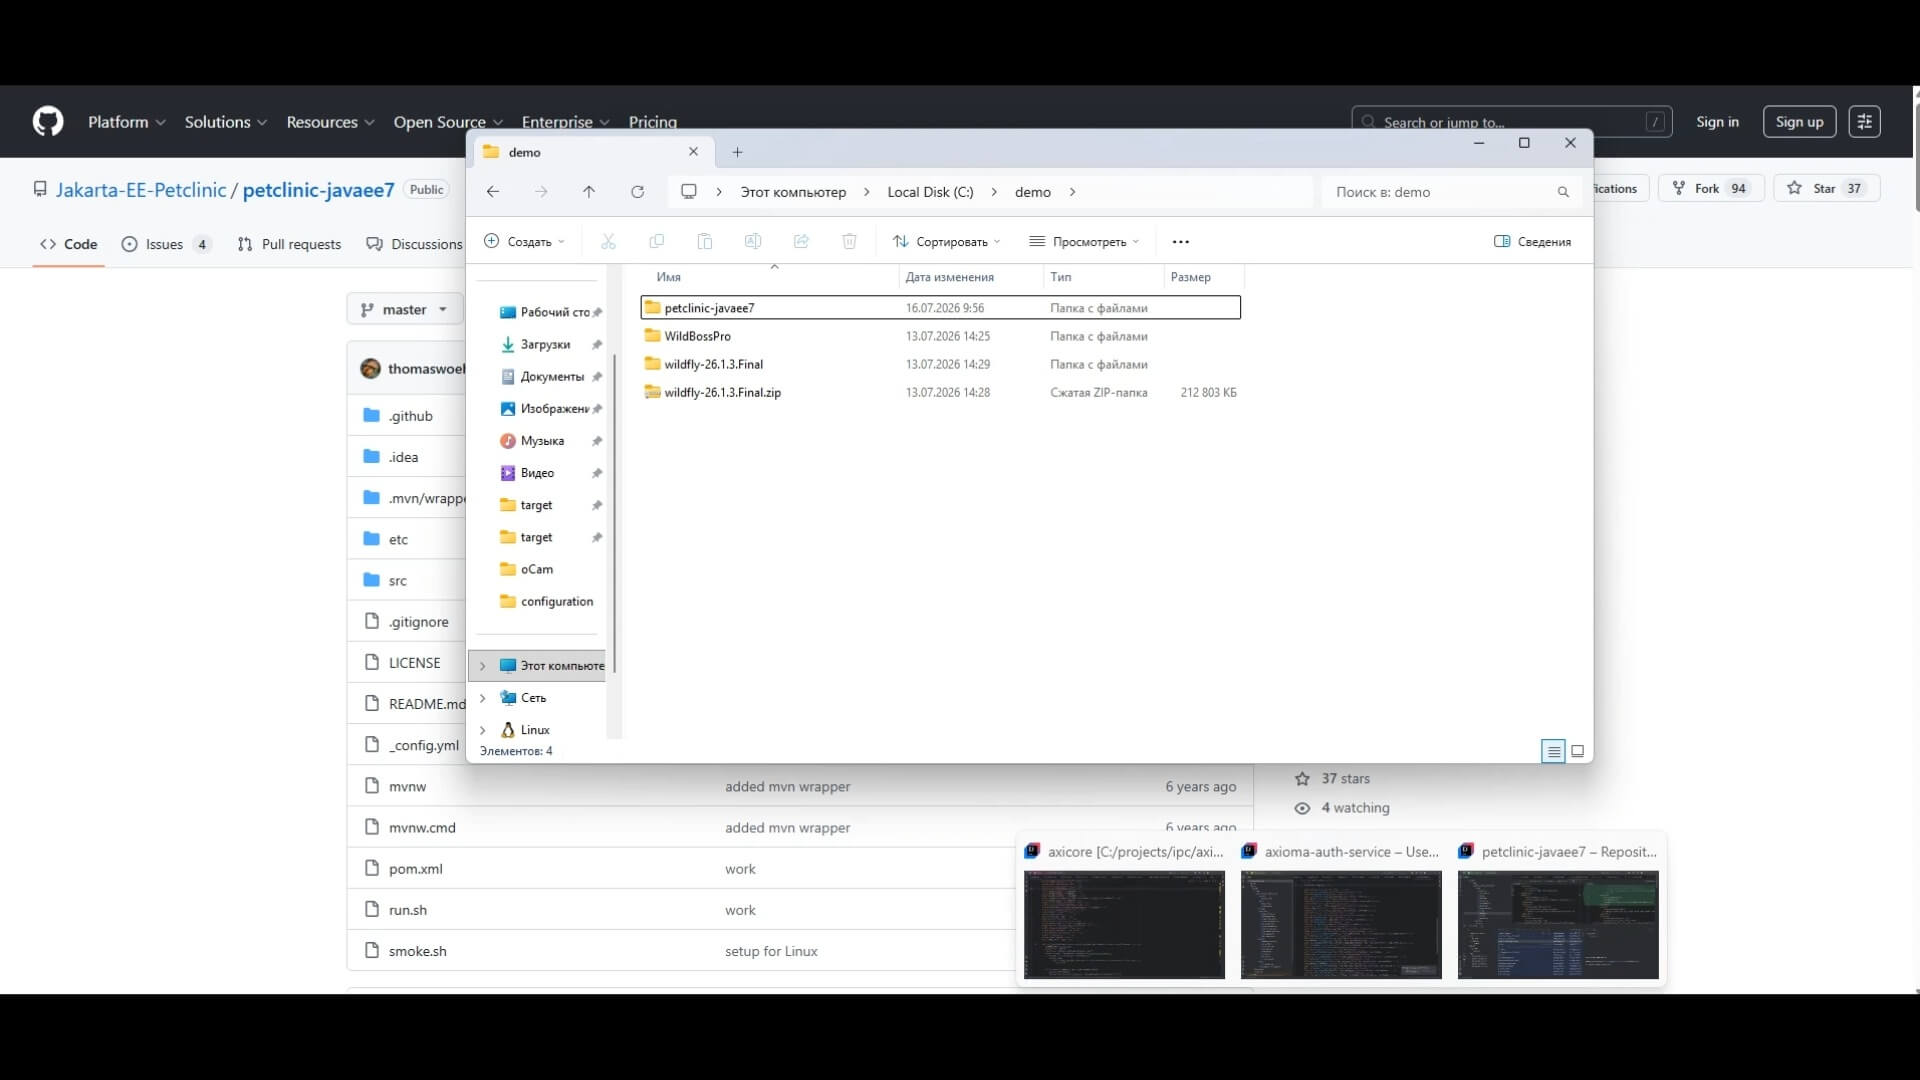Open the Jakarta-EE-Petclinic owner link
Screen dimensions: 1920x1080
point(141,190)
